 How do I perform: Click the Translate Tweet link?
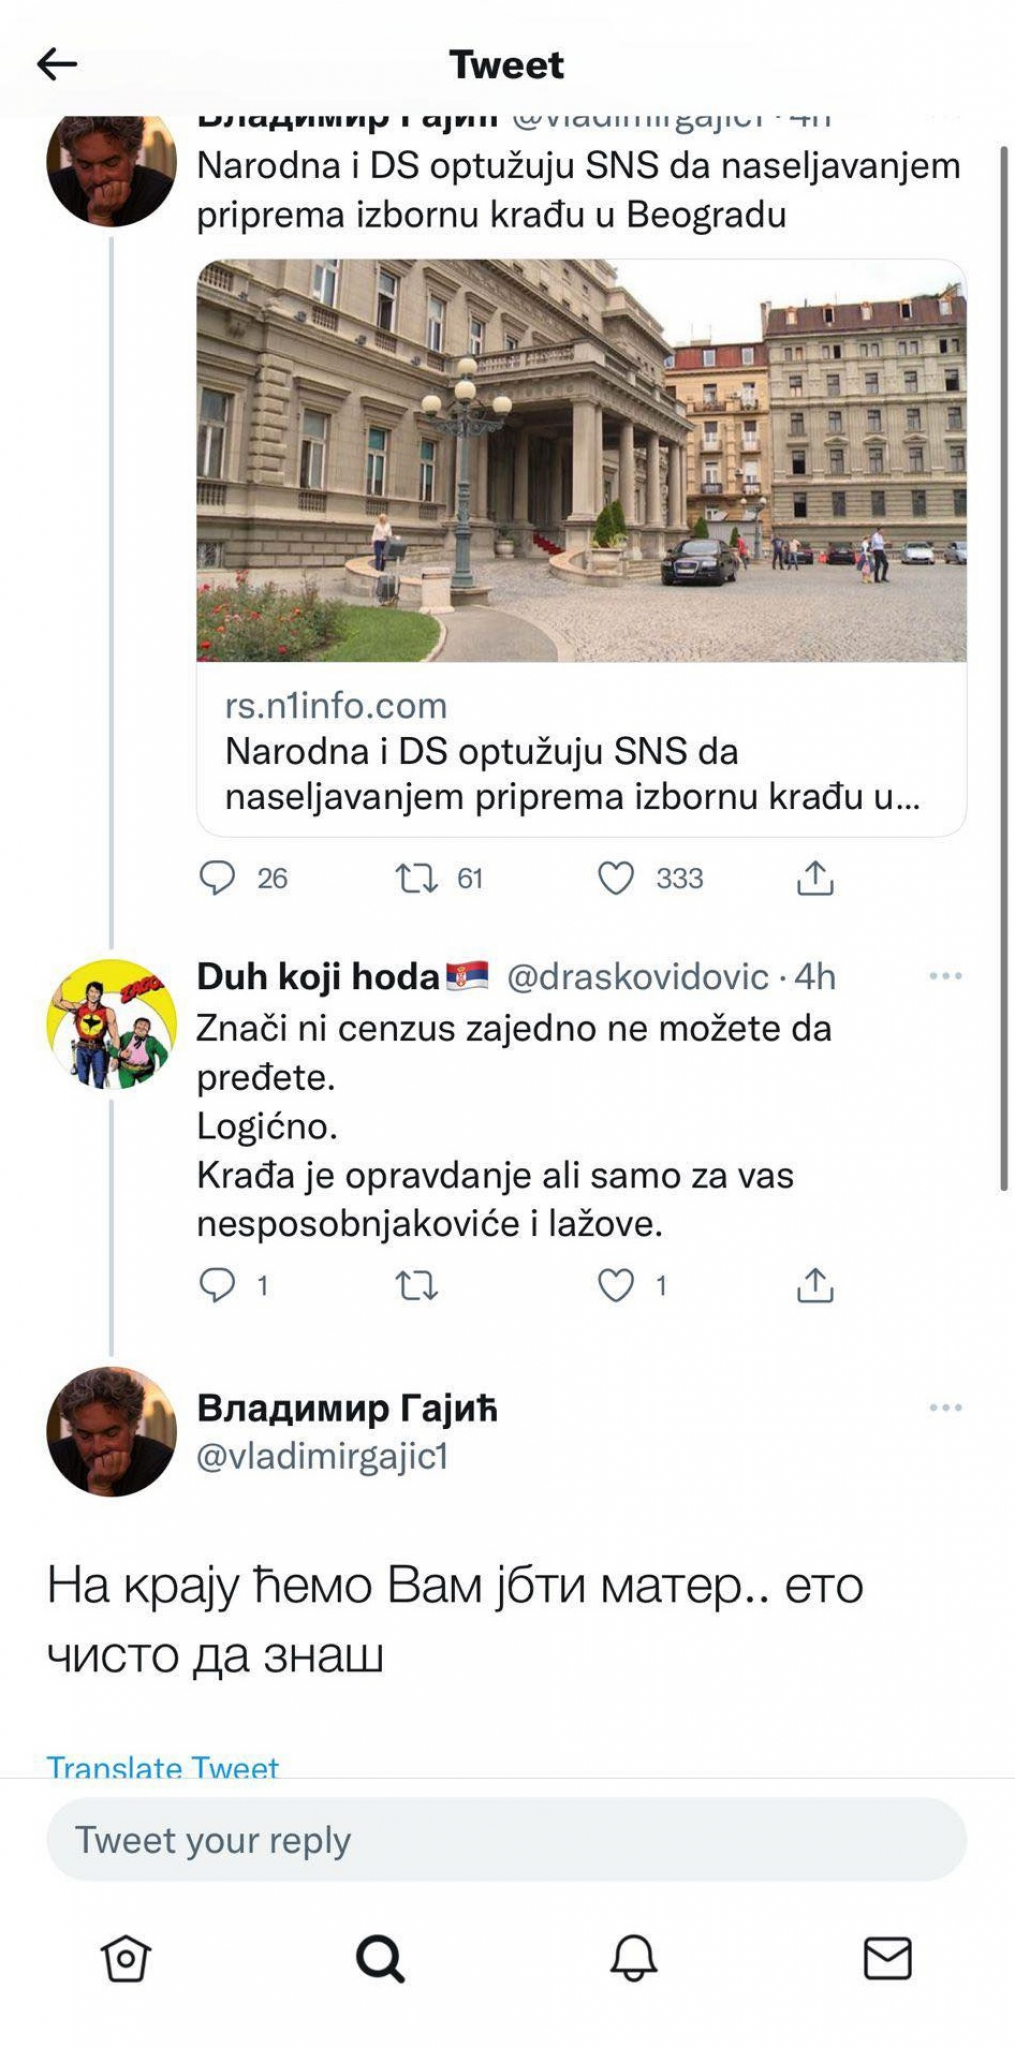(163, 1767)
